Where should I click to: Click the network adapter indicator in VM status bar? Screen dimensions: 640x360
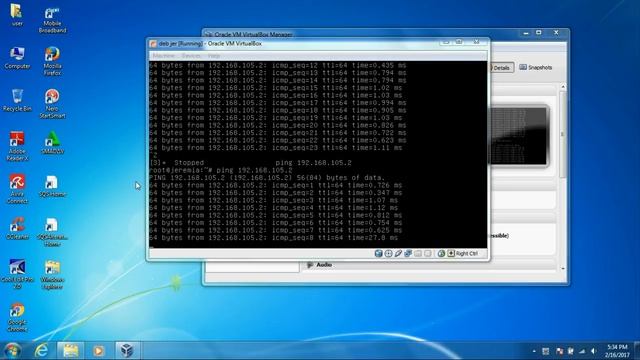click(x=408, y=253)
